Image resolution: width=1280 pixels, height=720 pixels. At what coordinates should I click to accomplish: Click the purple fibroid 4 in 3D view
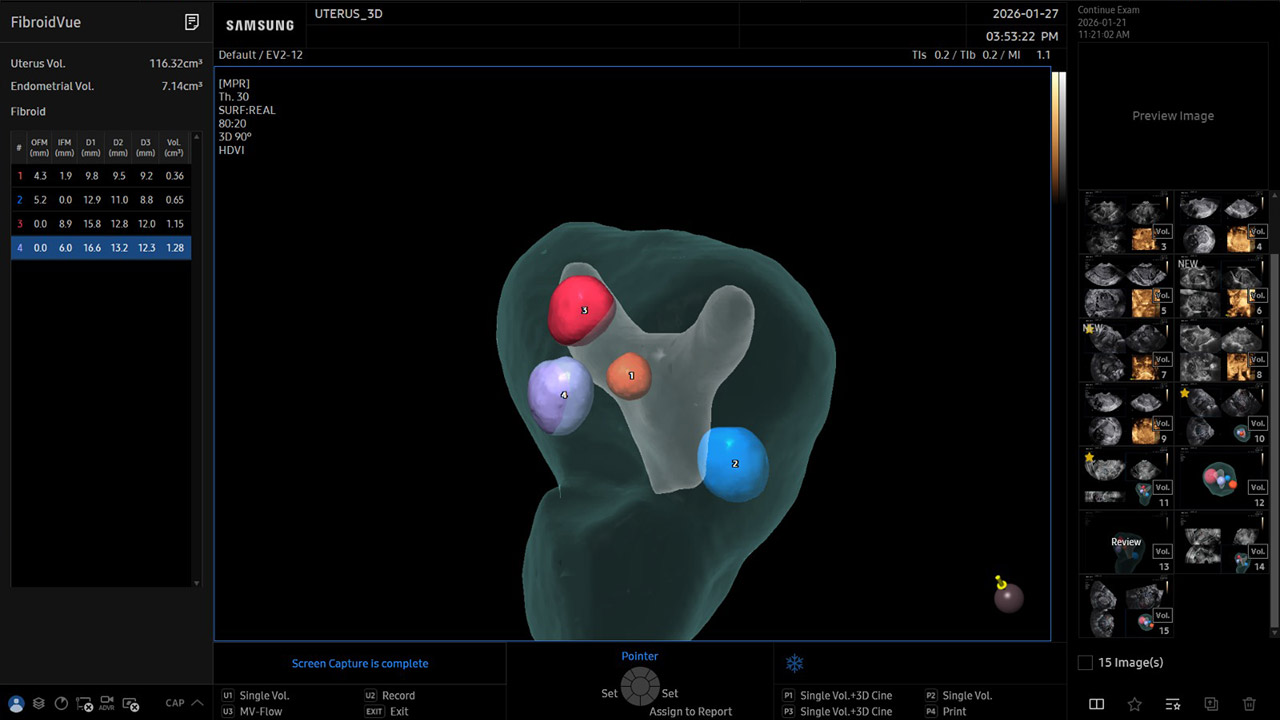click(x=560, y=395)
